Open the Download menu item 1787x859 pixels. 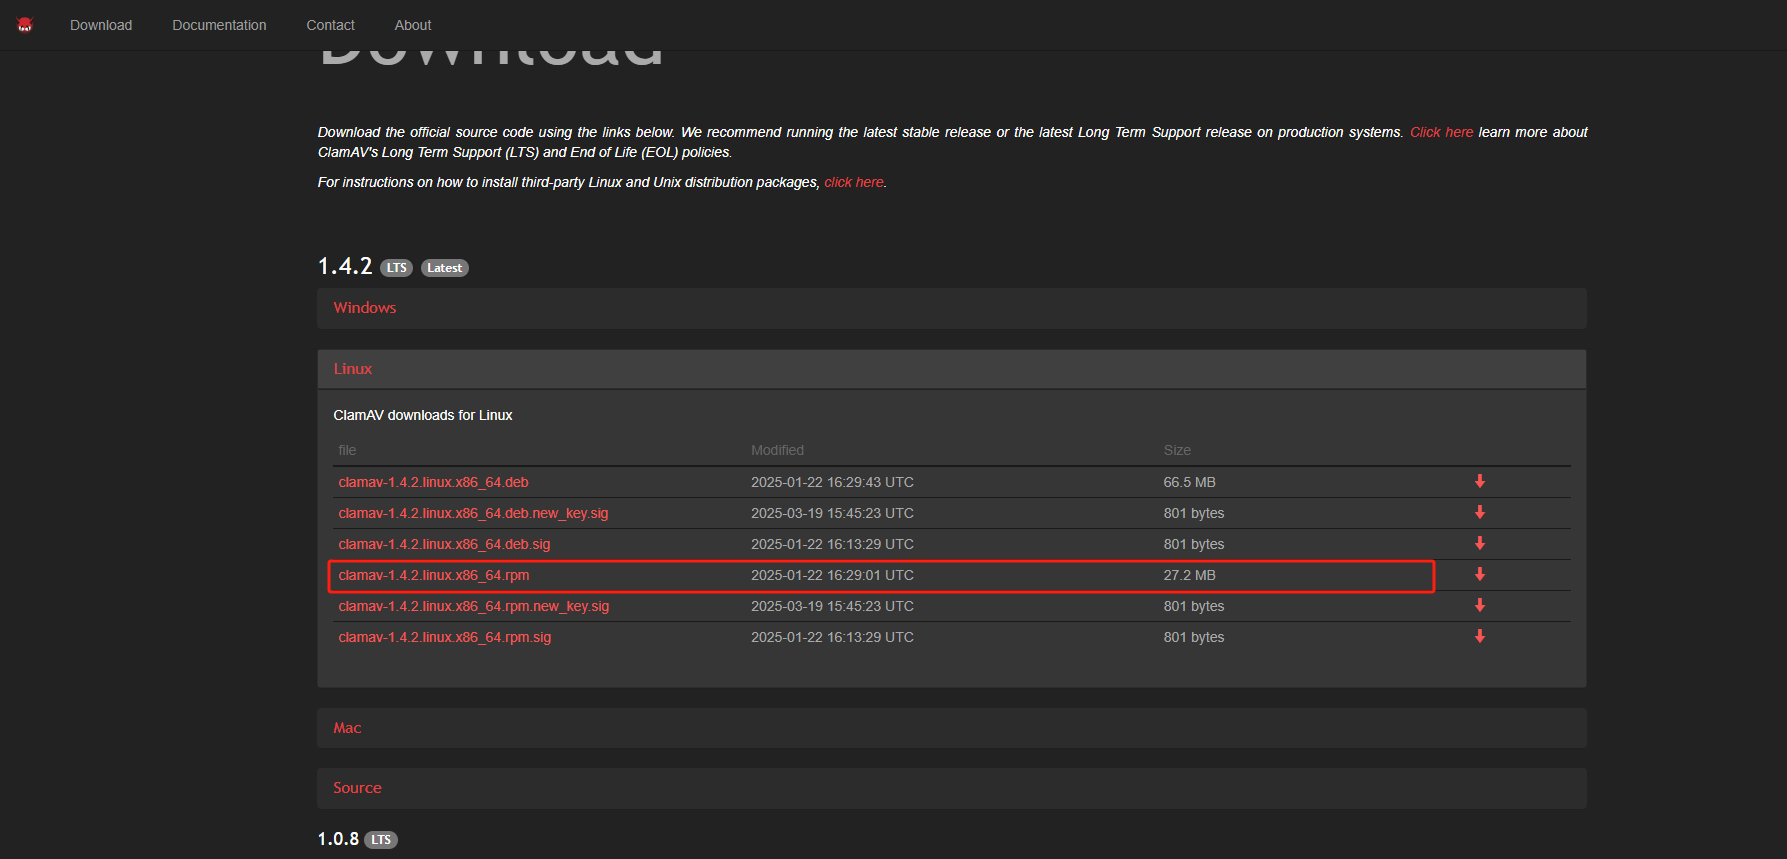101,25
